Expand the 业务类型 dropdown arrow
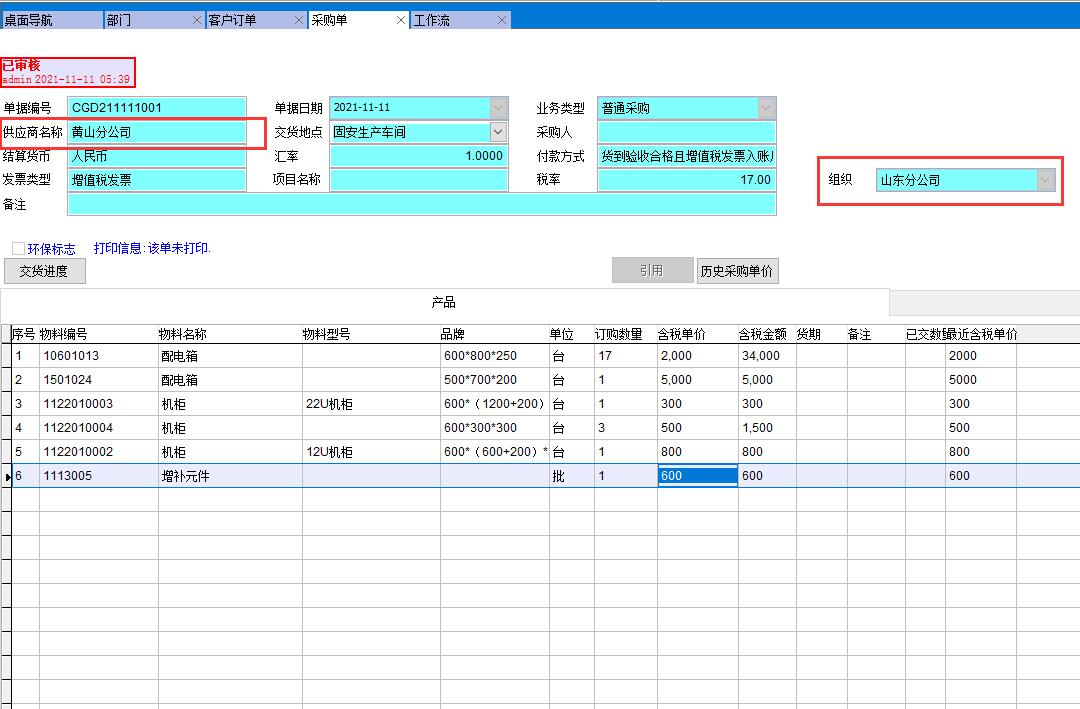1080x709 pixels. click(x=766, y=108)
